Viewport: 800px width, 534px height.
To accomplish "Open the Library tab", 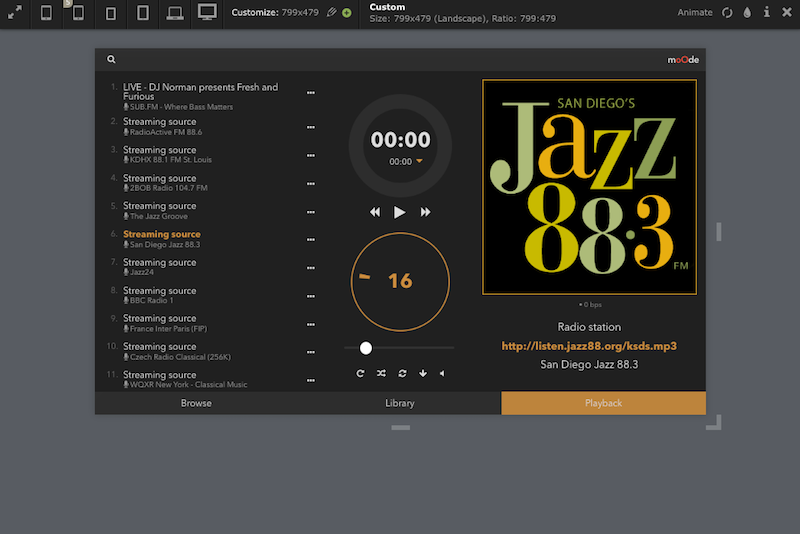I will tap(399, 403).
